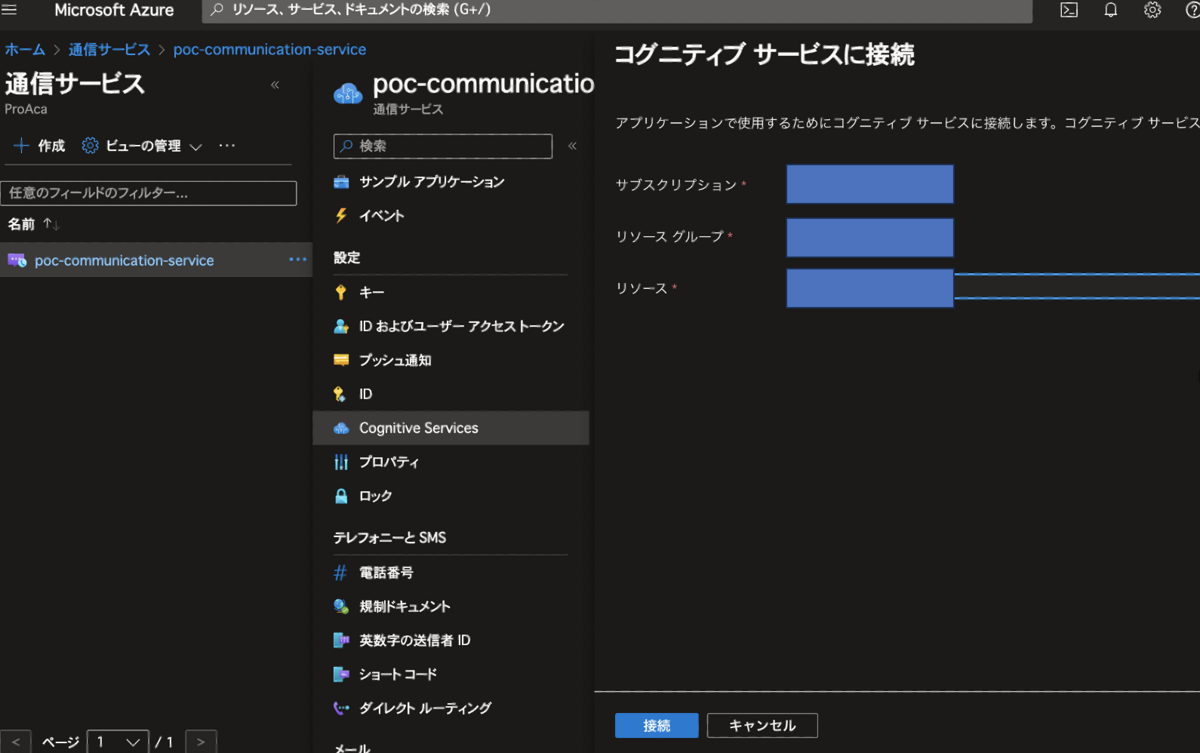Screen dimensions: 1200x753
Task: Open the notifications bell
Action: point(1111,10)
